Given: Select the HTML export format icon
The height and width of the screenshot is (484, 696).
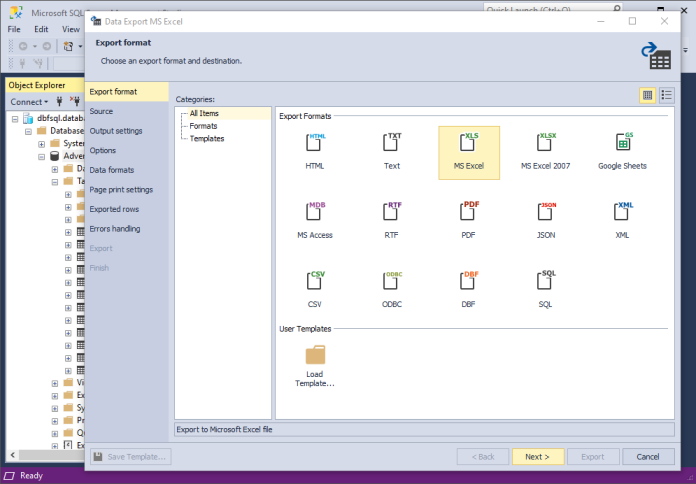Looking at the screenshot, I should (x=315, y=152).
